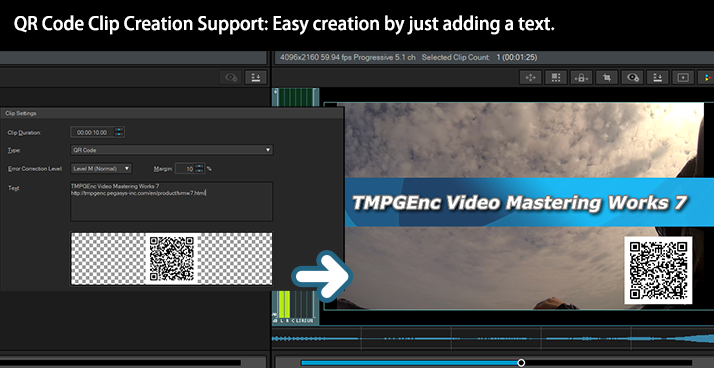Click the QR code preview thumbnail
This screenshot has width=714, height=368.
172,259
